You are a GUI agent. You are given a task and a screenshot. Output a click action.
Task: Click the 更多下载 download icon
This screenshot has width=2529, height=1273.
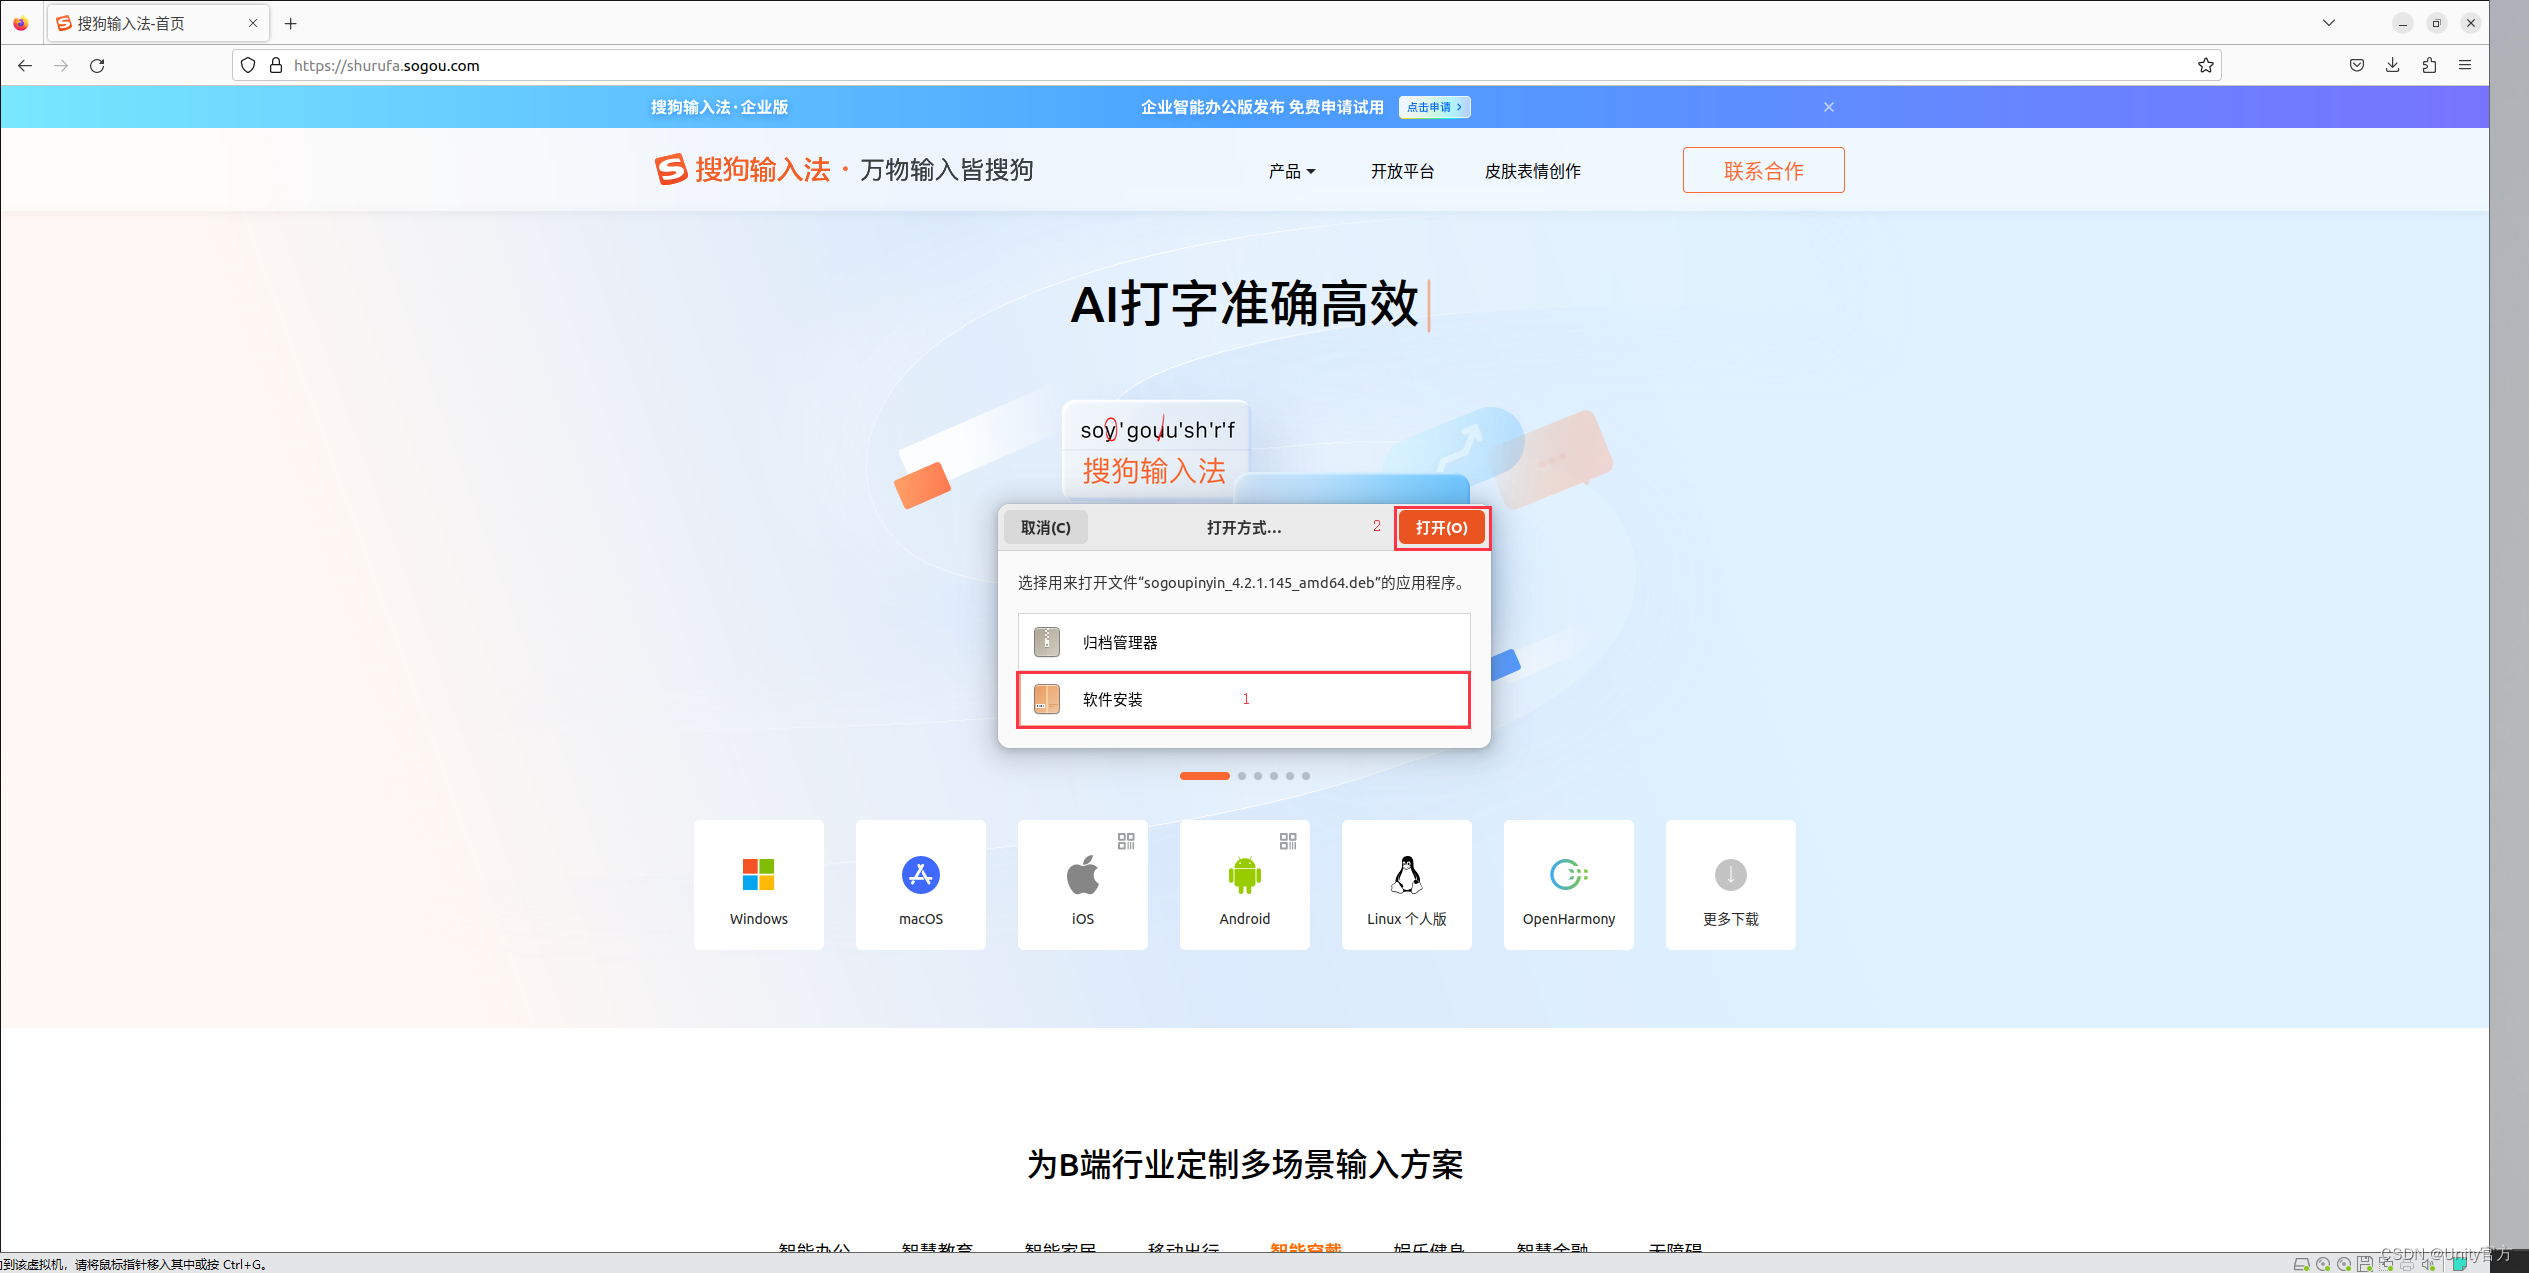tap(1730, 873)
